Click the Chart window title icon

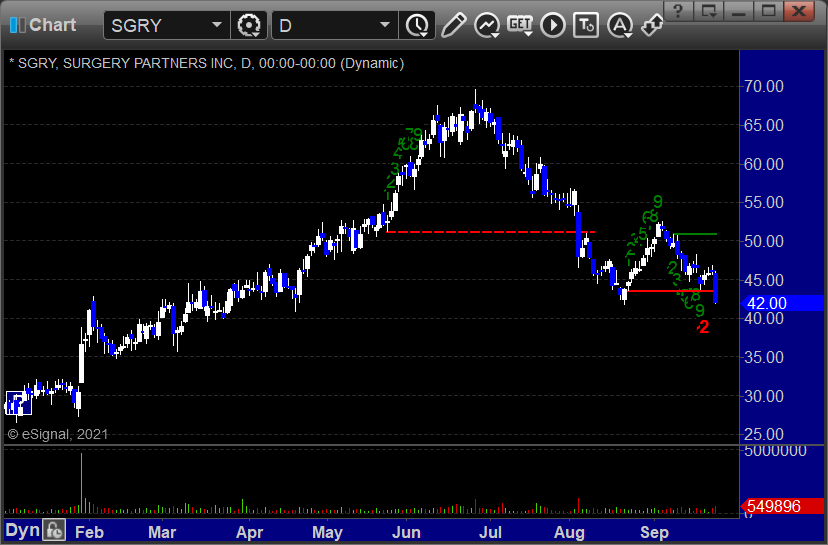[x=17, y=24]
